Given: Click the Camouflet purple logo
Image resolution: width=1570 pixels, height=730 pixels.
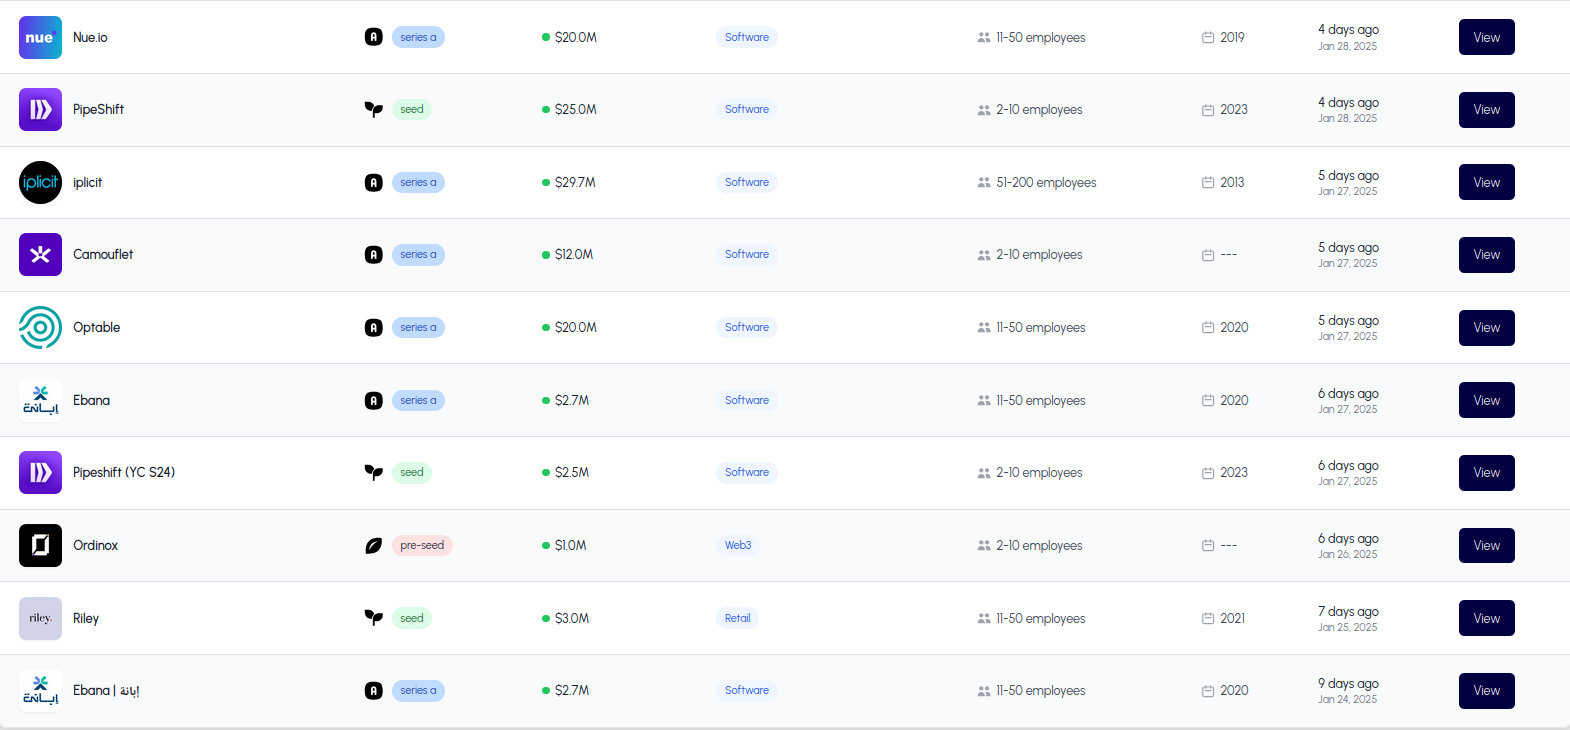Looking at the screenshot, I should click(x=40, y=255).
